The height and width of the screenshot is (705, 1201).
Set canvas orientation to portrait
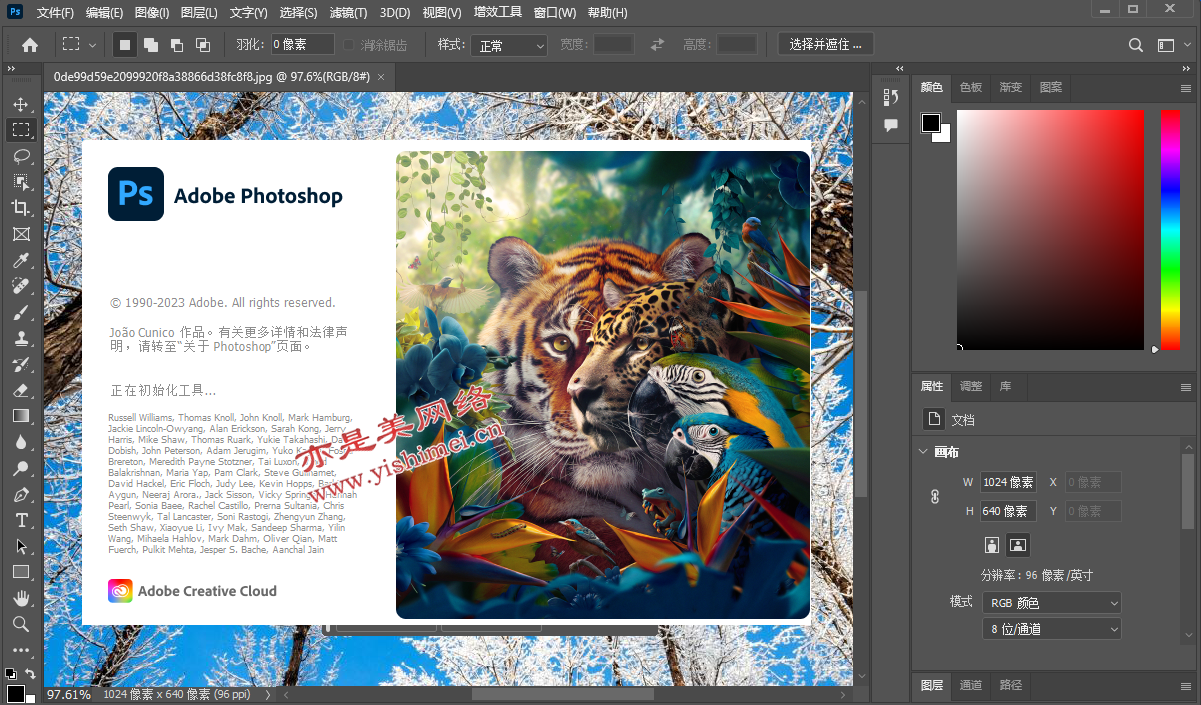[992, 545]
